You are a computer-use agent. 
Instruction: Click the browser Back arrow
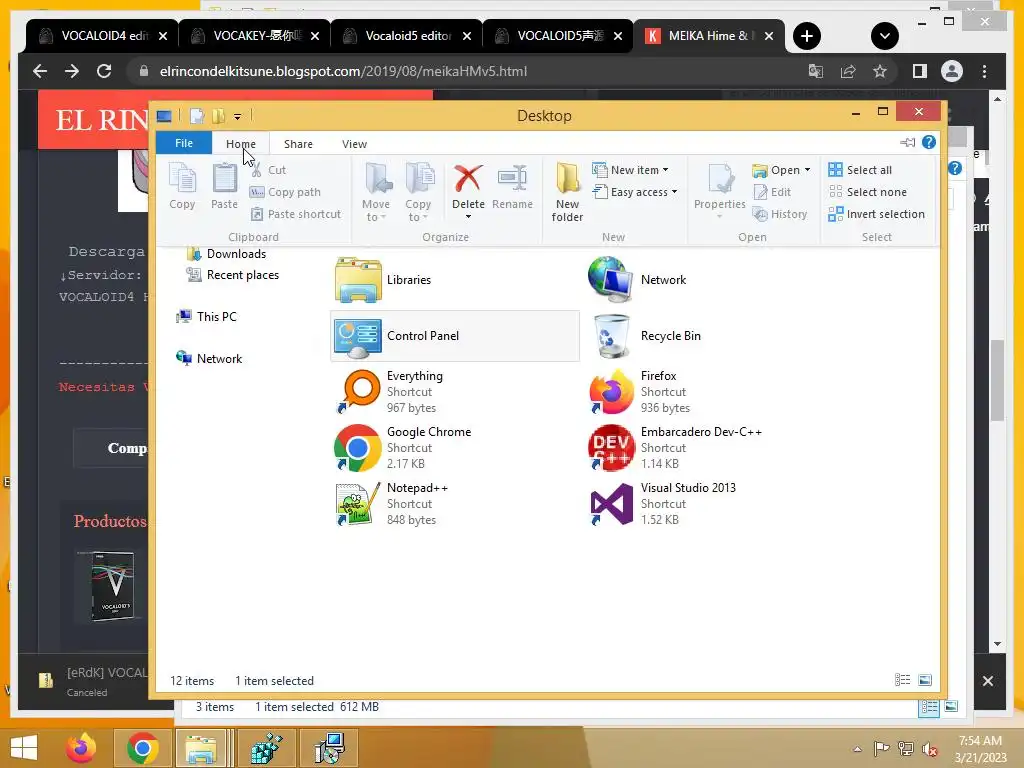pos(40,71)
